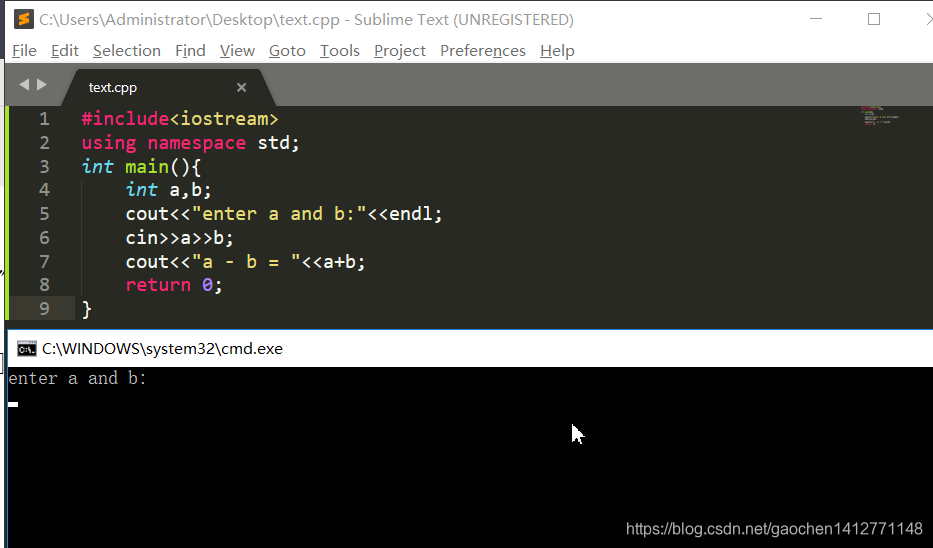Click line number 1 in gutter
This screenshot has width=933, height=548.
tap(45, 119)
